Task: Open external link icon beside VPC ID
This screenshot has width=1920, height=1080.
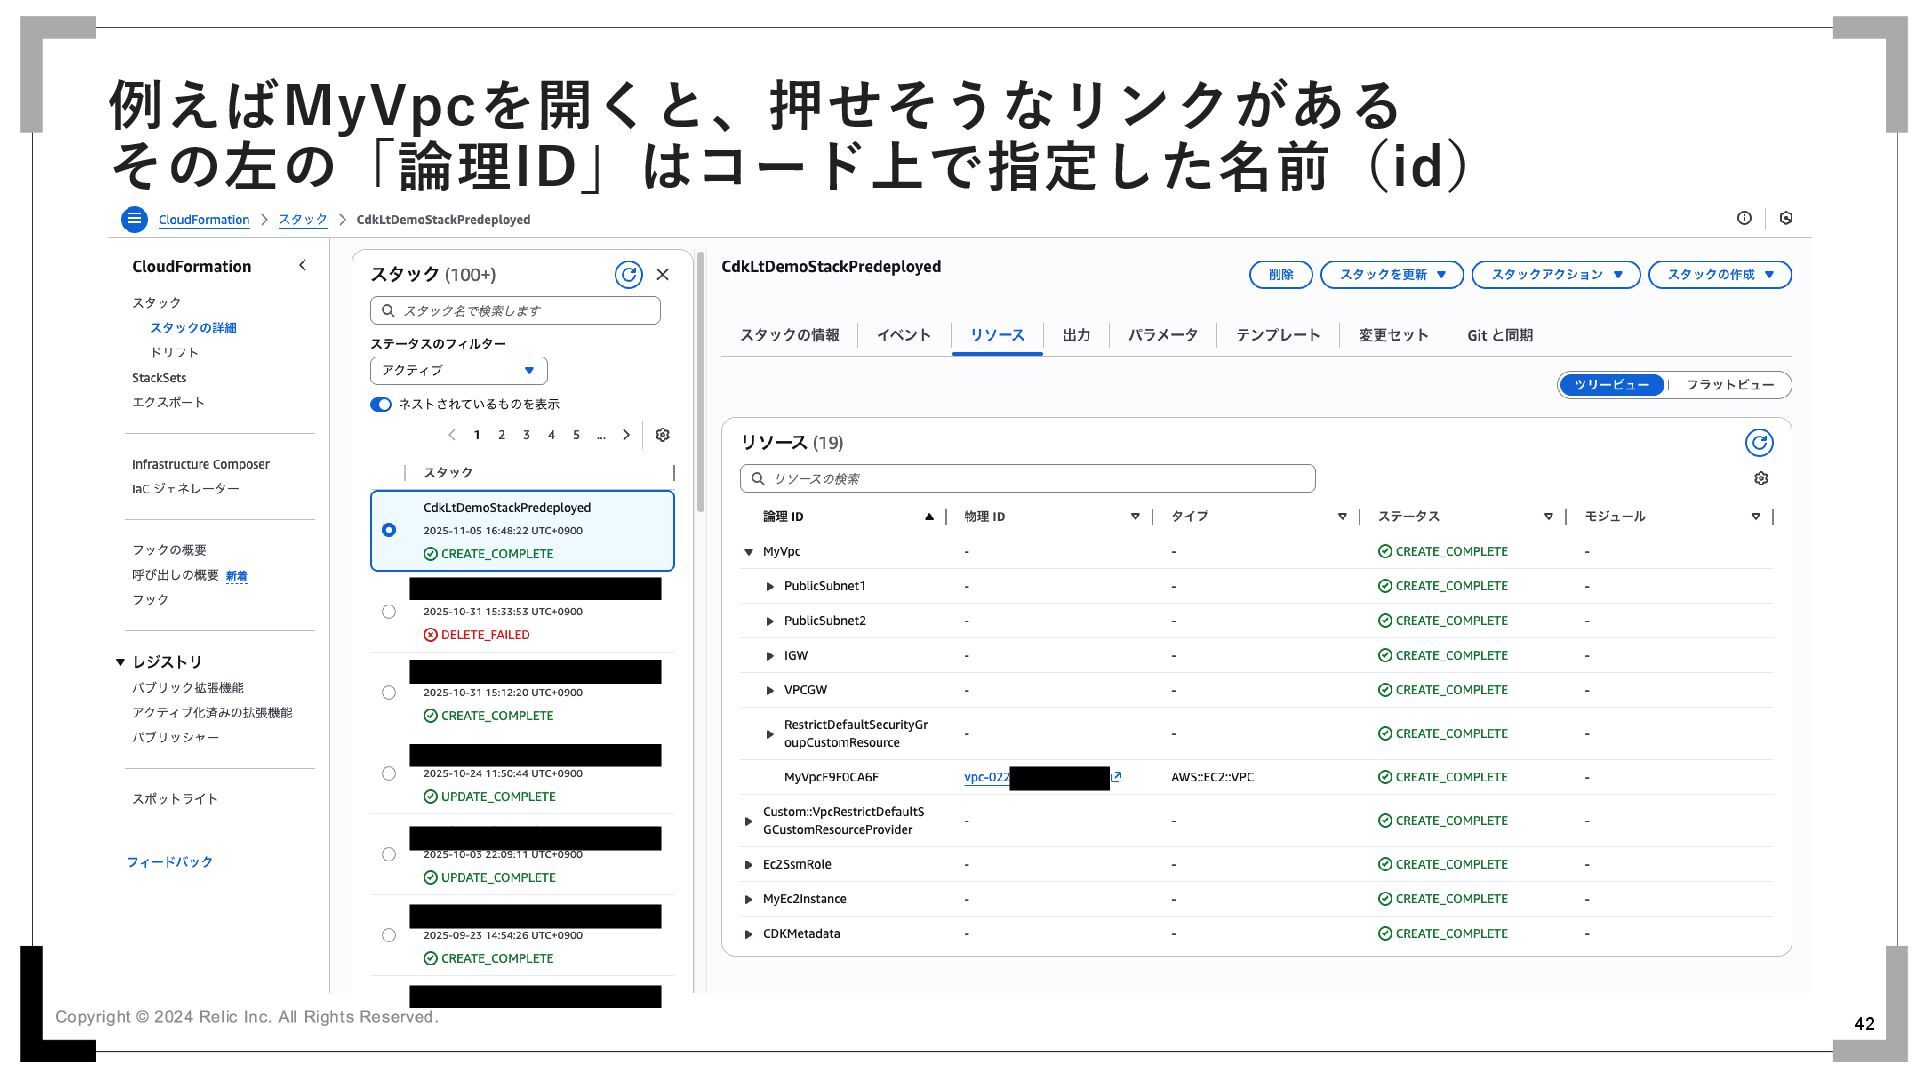Action: (x=1116, y=777)
